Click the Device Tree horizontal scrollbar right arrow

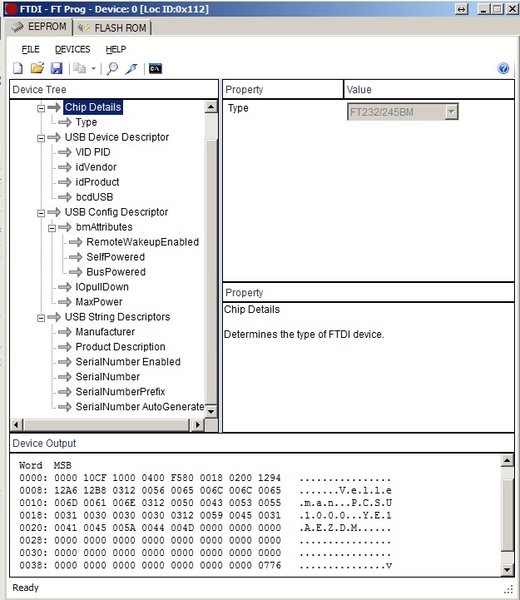197,425
